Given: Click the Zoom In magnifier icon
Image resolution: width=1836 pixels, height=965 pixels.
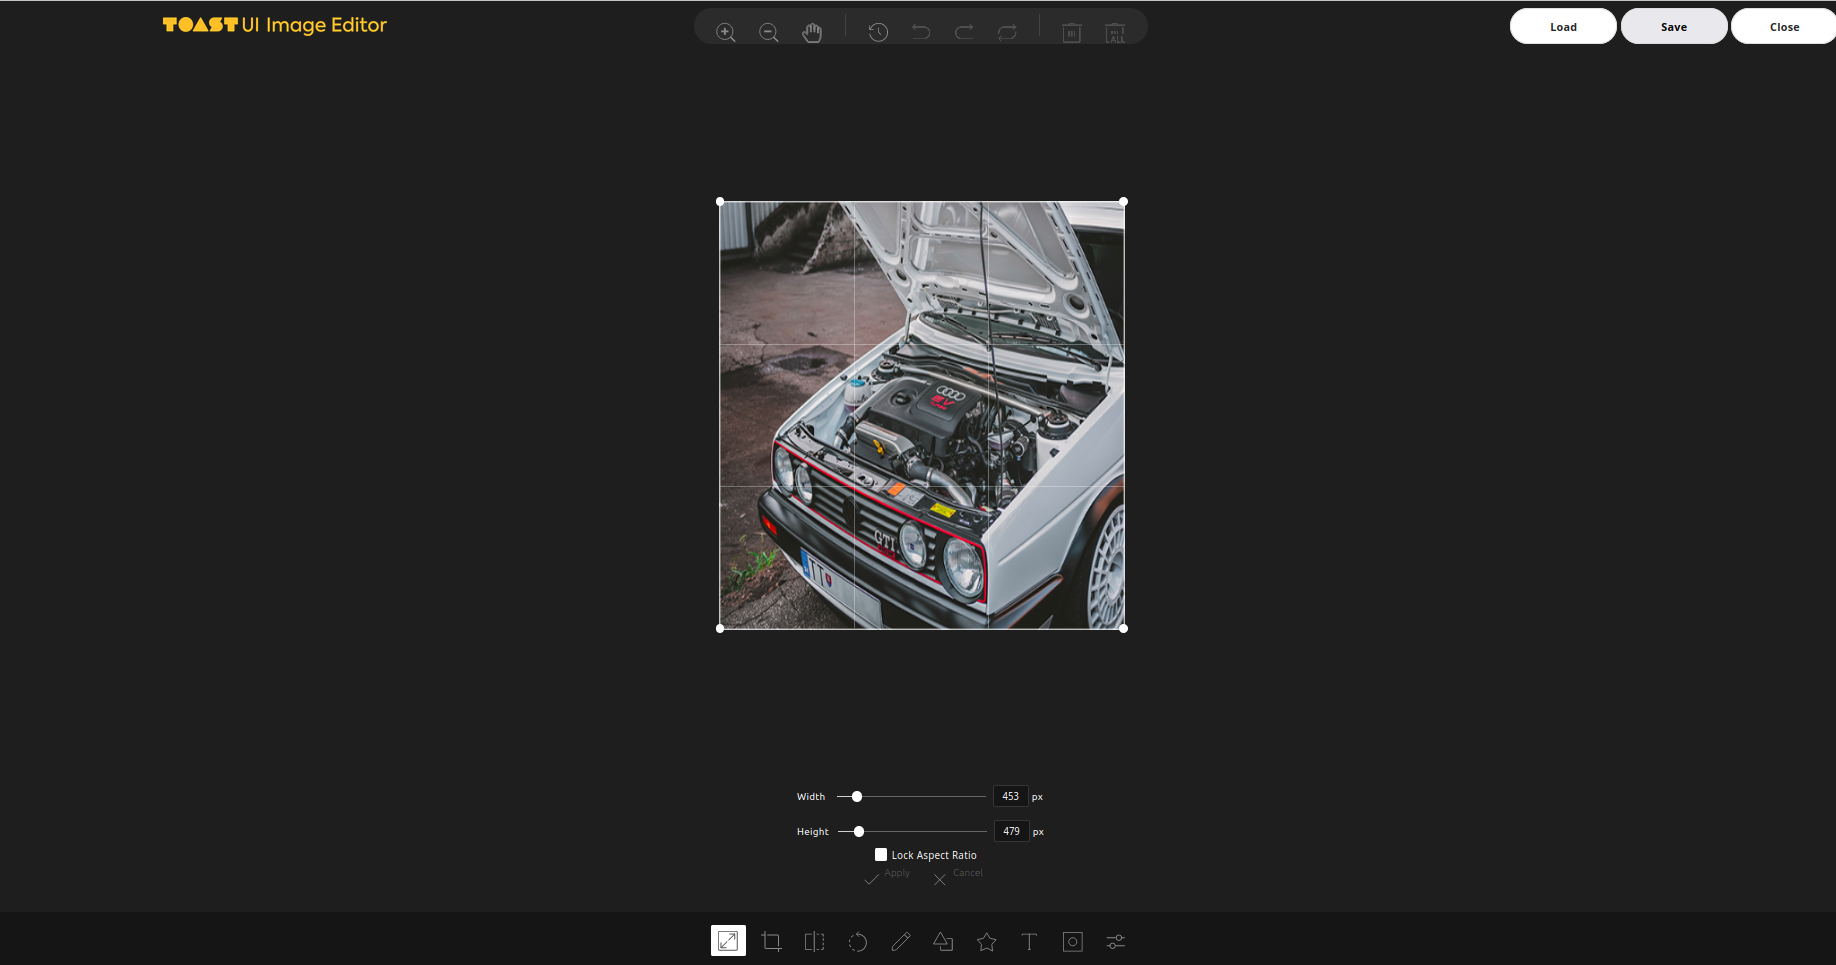Looking at the screenshot, I should pos(726,32).
